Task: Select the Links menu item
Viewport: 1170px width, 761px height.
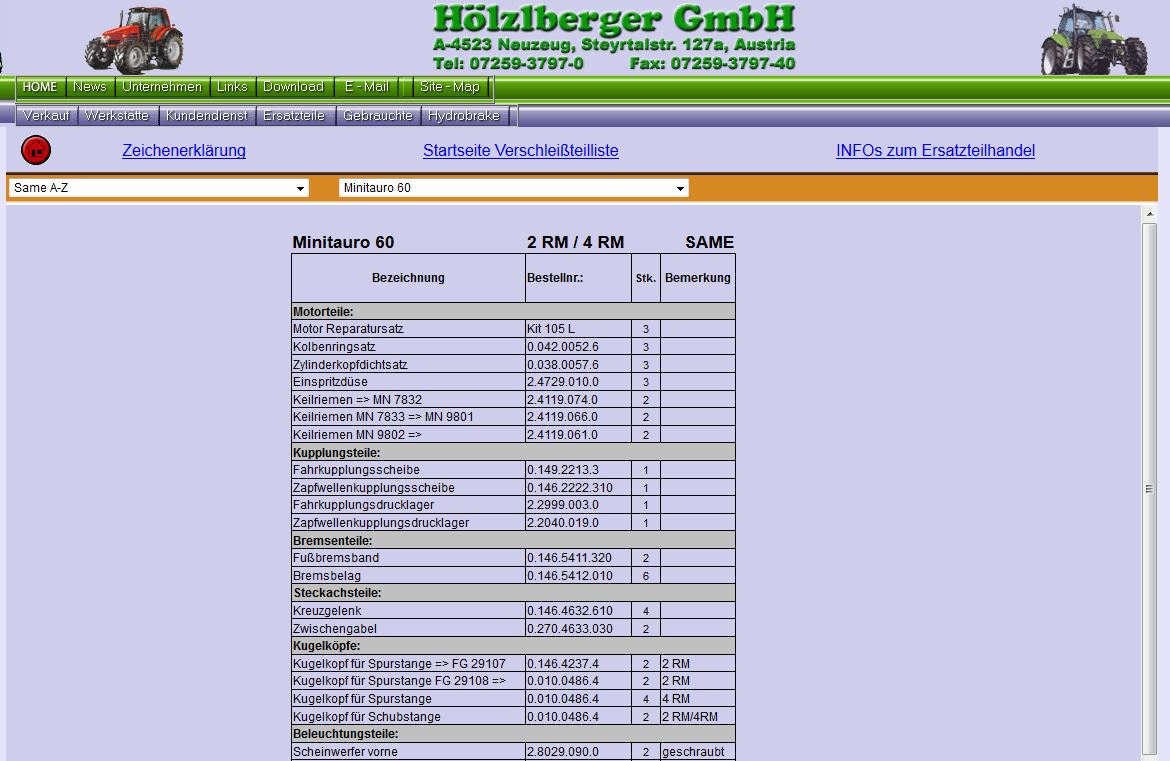Action: click(x=232, y=87)
